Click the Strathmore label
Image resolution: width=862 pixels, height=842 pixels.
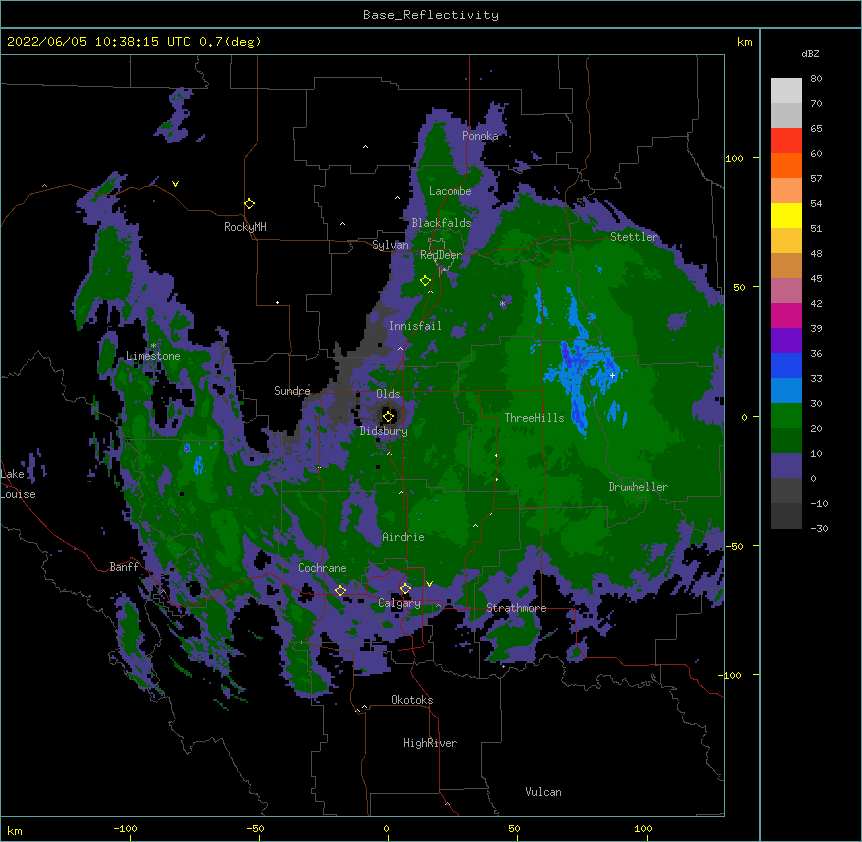click(516, 608)
